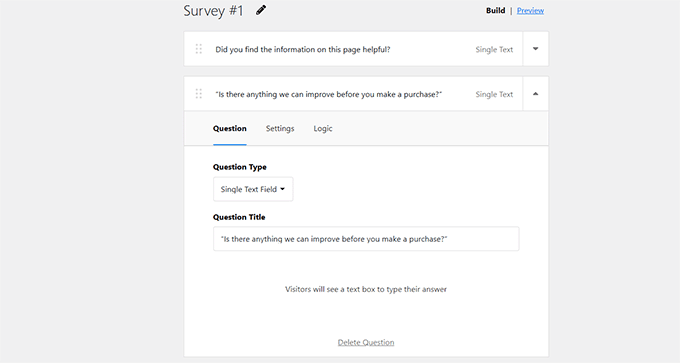Click the 'Is there anything we can improve' header title
This screenshot has width=680, height=363.
tap(328, 94)
